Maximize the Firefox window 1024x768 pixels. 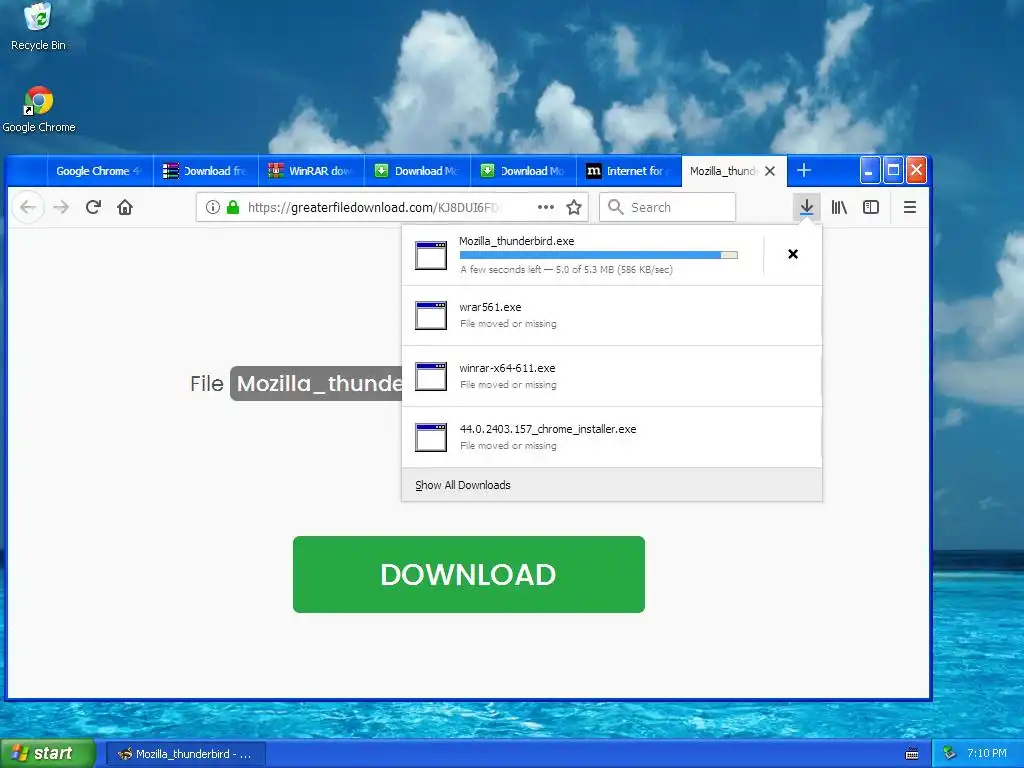[x=893, y=170]
